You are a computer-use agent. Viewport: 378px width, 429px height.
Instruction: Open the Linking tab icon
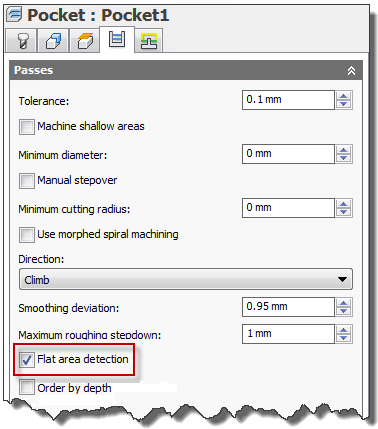pyautogui.click(x=149, y=41)
